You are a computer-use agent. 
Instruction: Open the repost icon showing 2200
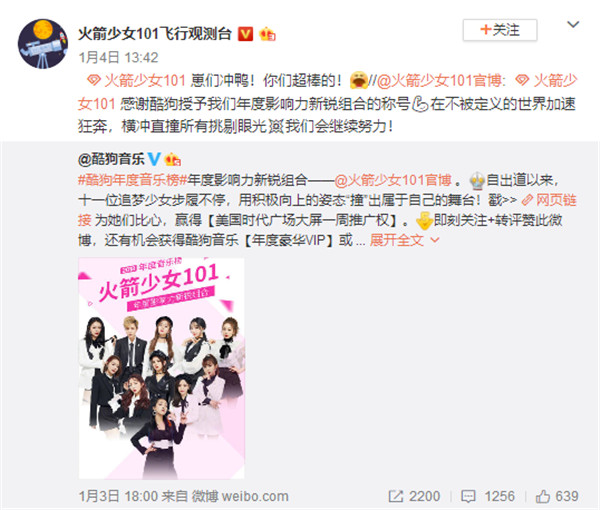click(x=396, y=496)
